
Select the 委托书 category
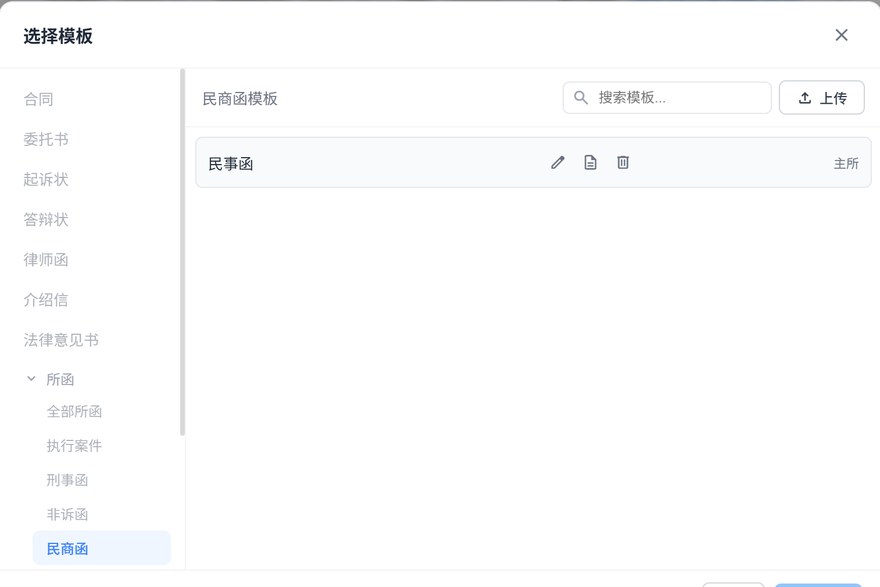46,139
